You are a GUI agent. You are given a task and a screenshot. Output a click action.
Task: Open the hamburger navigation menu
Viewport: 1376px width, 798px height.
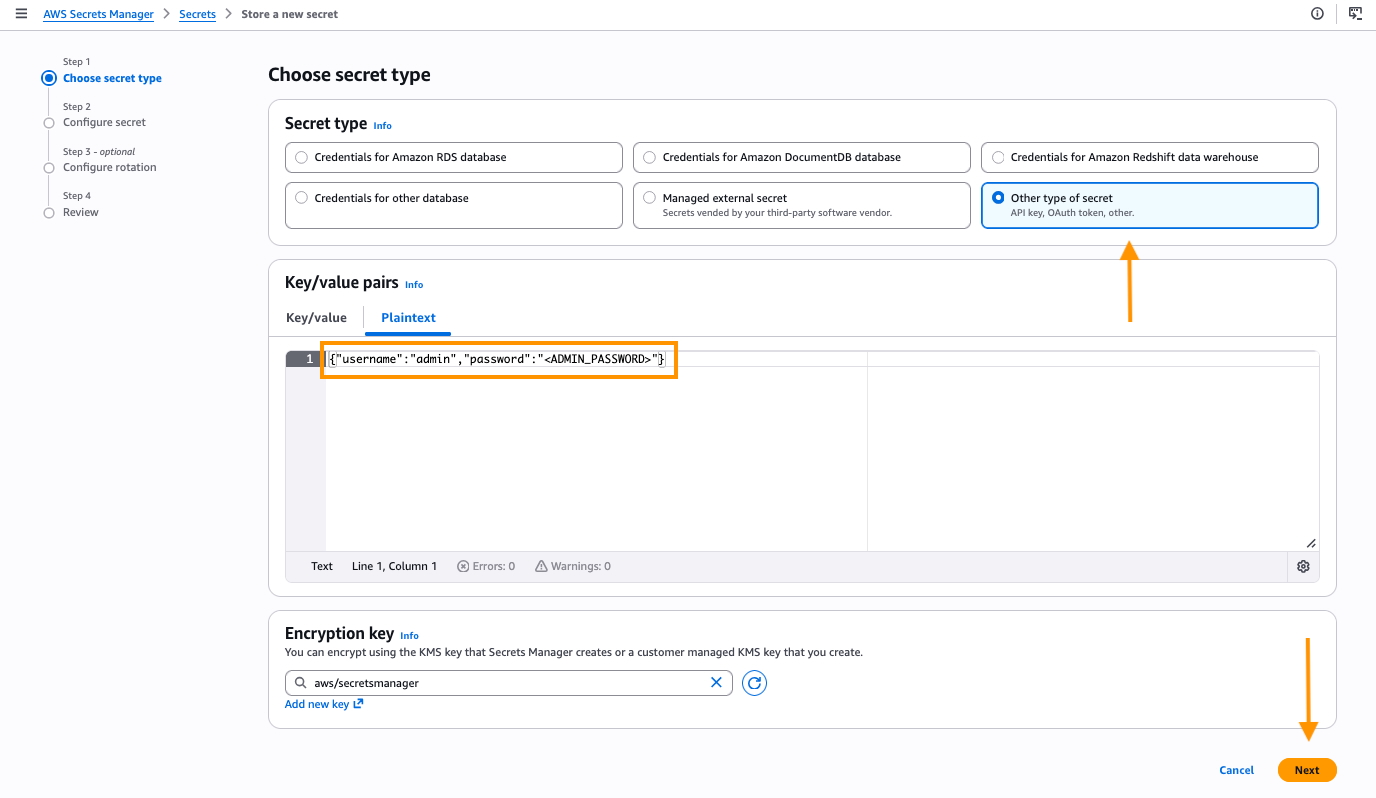pyautogui.click(x=21, y=14)
